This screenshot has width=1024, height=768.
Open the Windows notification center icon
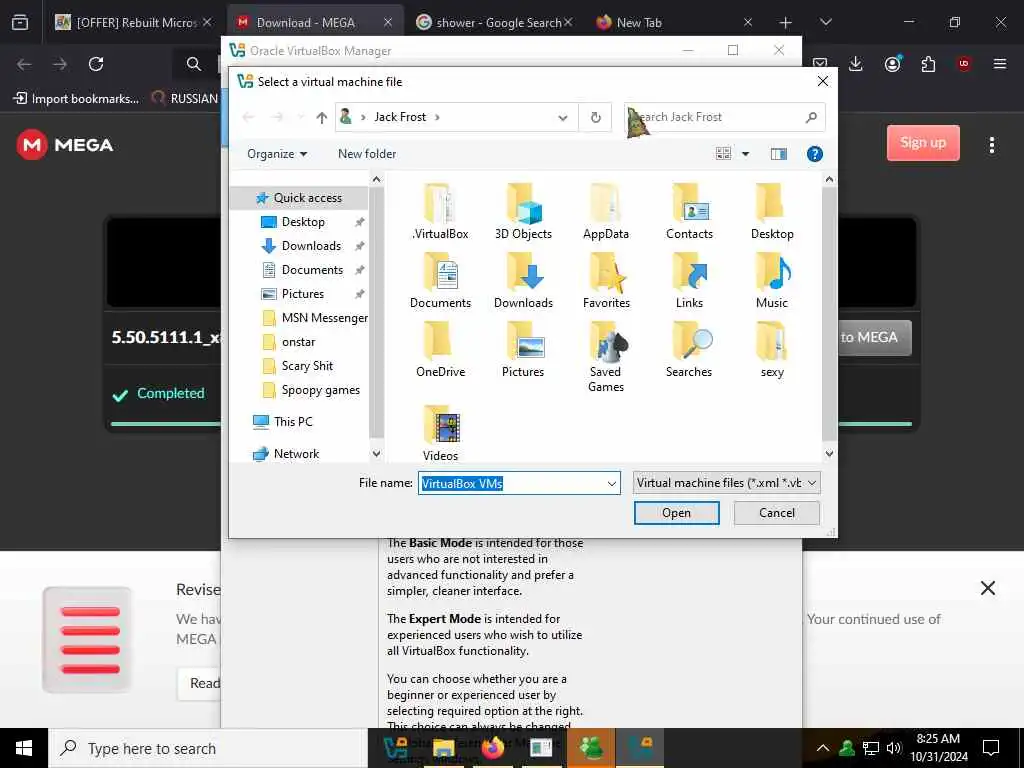tap(991, 748)
